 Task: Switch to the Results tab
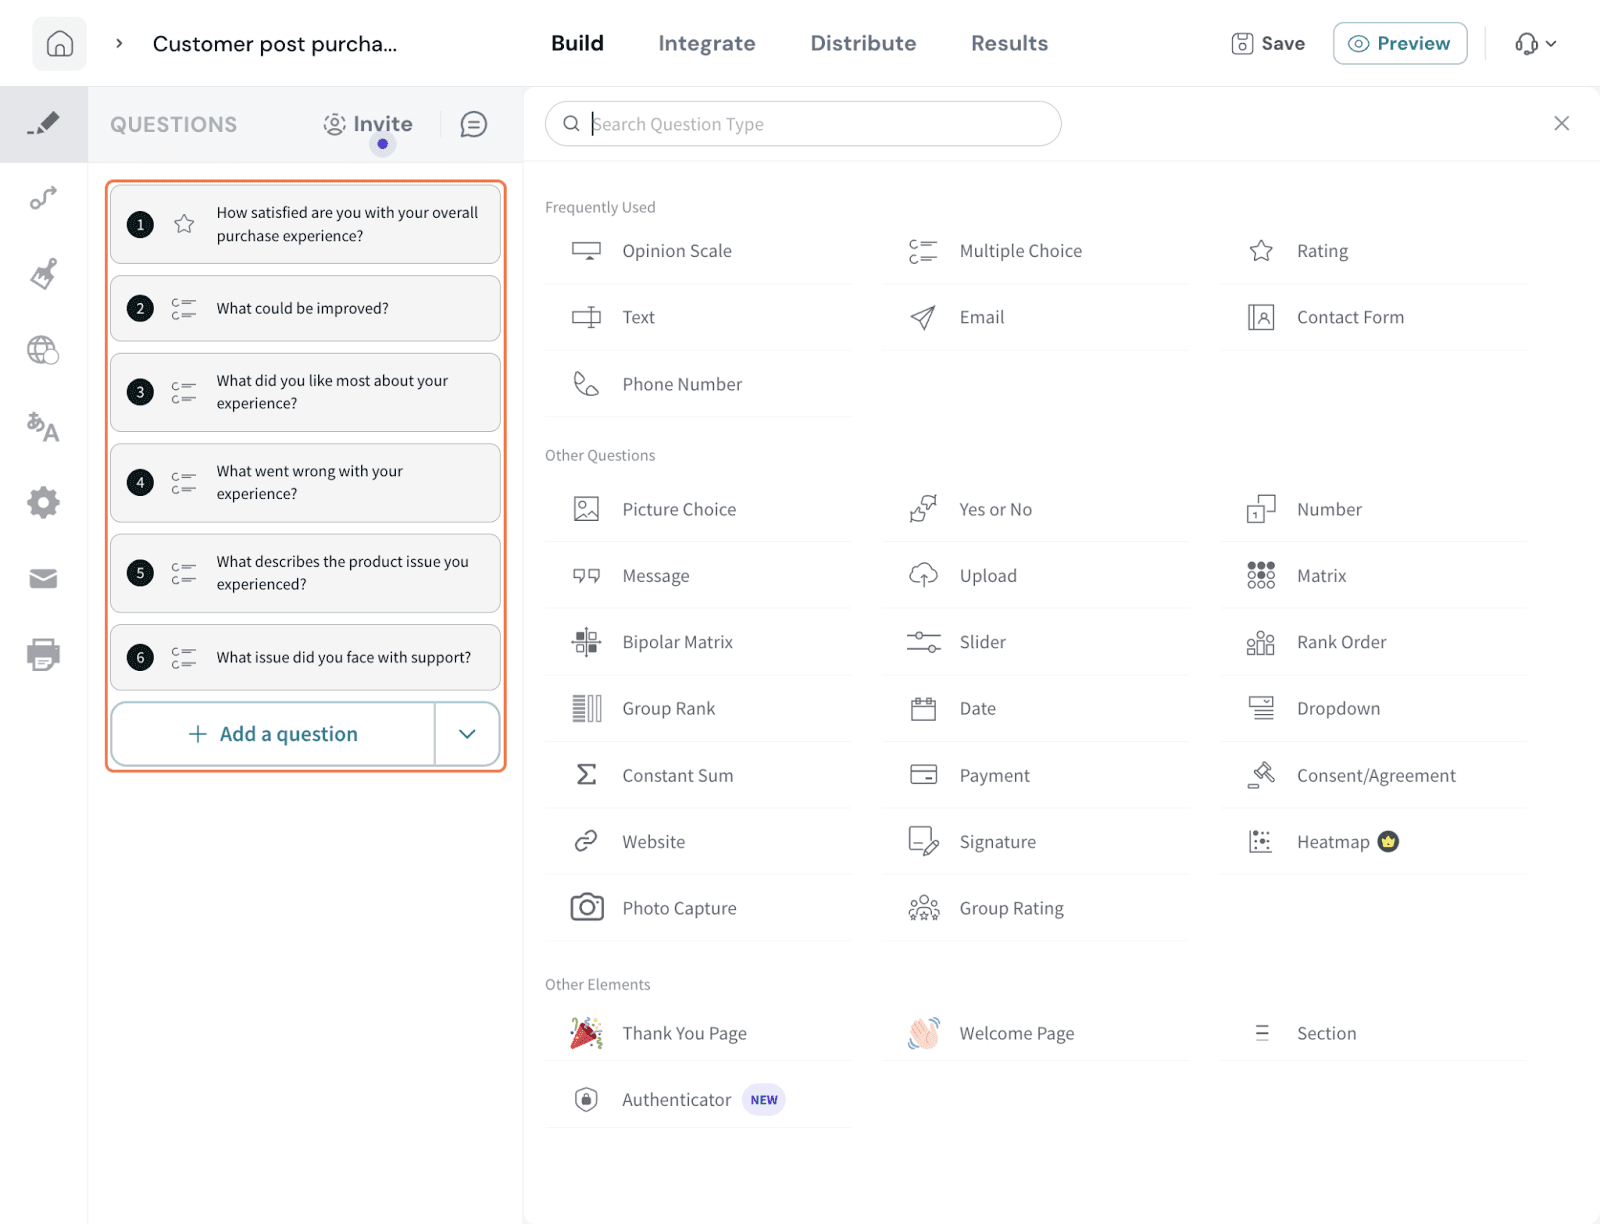pyautogui.click(x=1009, y=44)
